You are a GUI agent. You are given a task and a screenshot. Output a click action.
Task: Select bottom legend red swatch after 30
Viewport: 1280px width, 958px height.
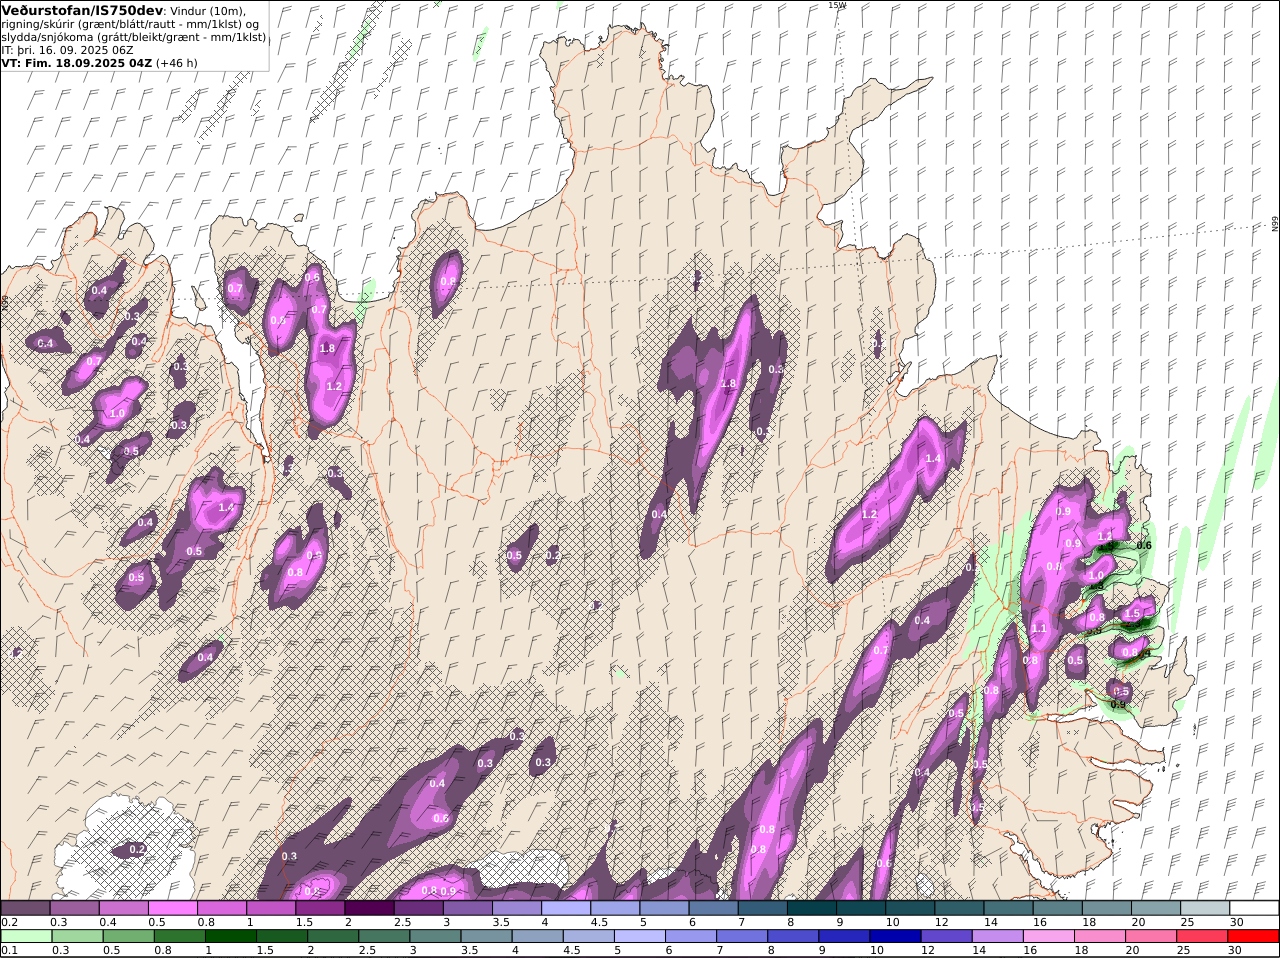click(1254, 937)
